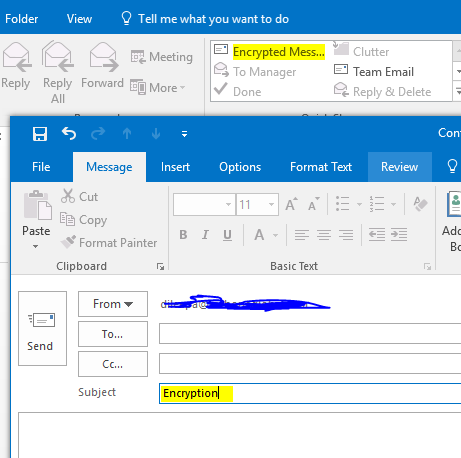Viewport: 461px width, 458px height.
Task: Toggle Align Right
Action: click(x=346, y=235)
